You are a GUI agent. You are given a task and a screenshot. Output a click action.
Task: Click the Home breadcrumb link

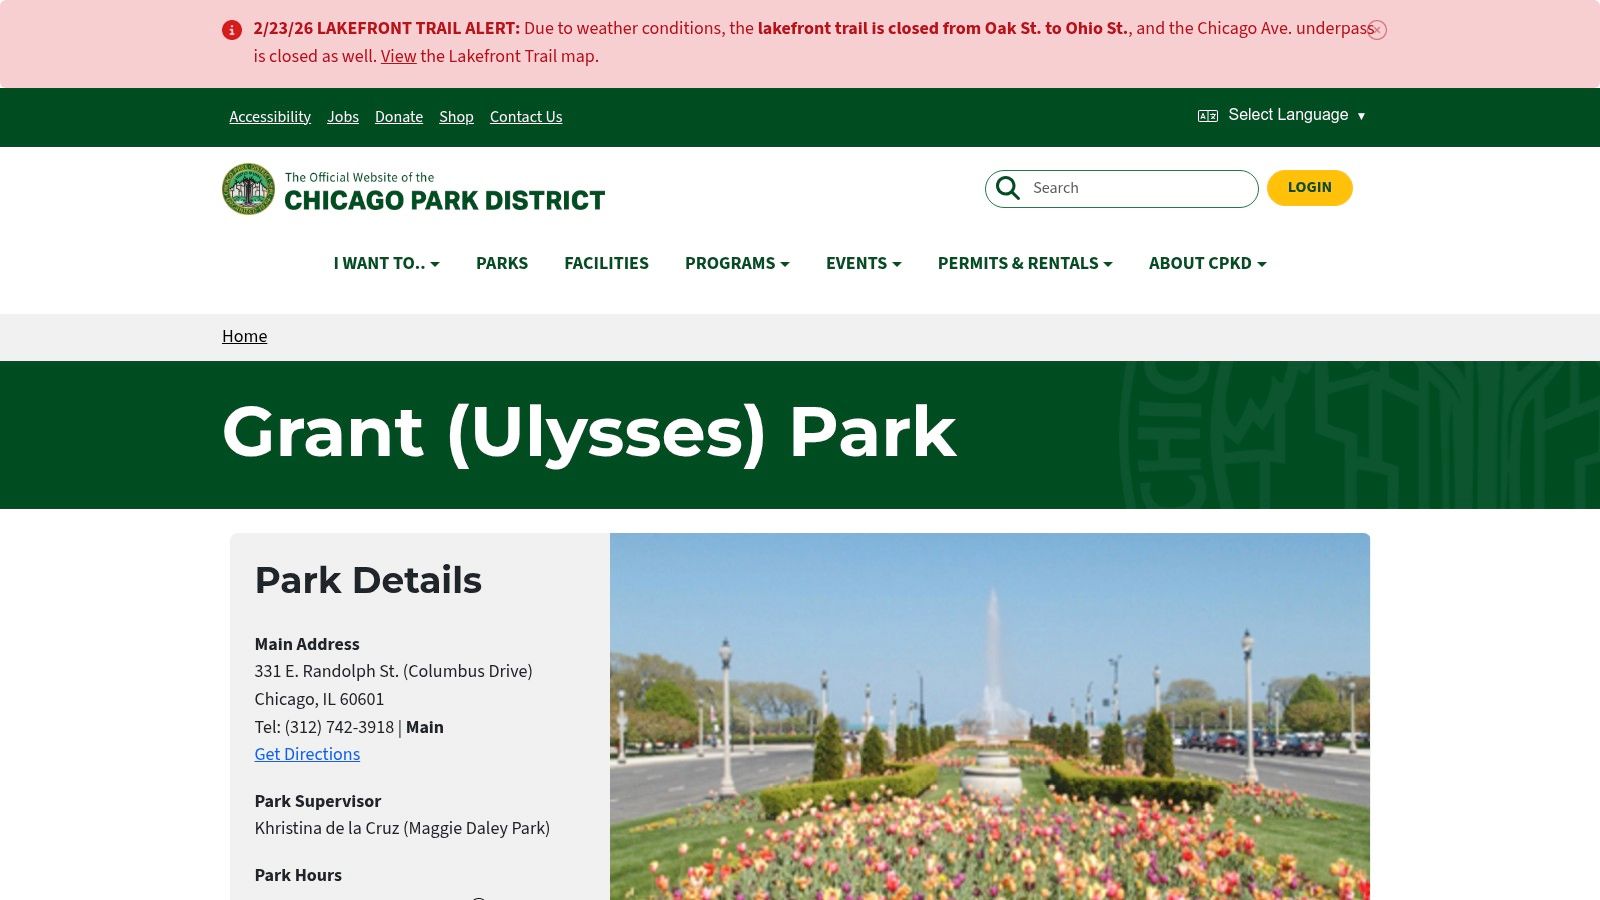pyautogui.click(x=244, y=336)
